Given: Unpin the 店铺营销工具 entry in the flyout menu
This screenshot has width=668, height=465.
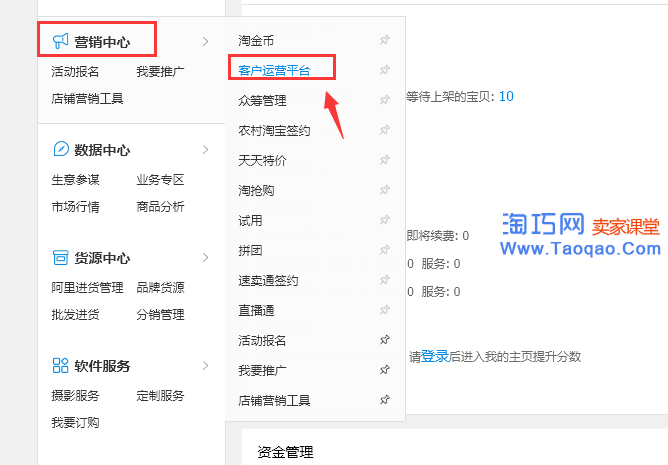Looking at the screenshot, I should (385, 400).
